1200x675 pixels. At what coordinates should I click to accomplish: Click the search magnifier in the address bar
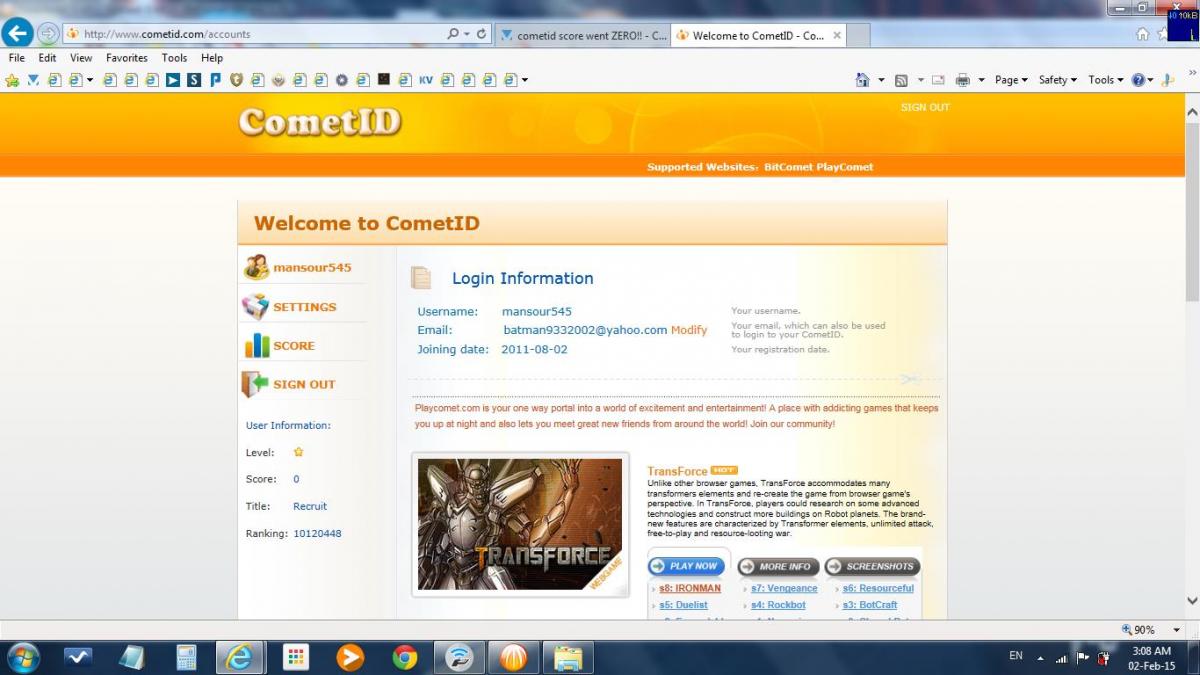click(453, 34)
